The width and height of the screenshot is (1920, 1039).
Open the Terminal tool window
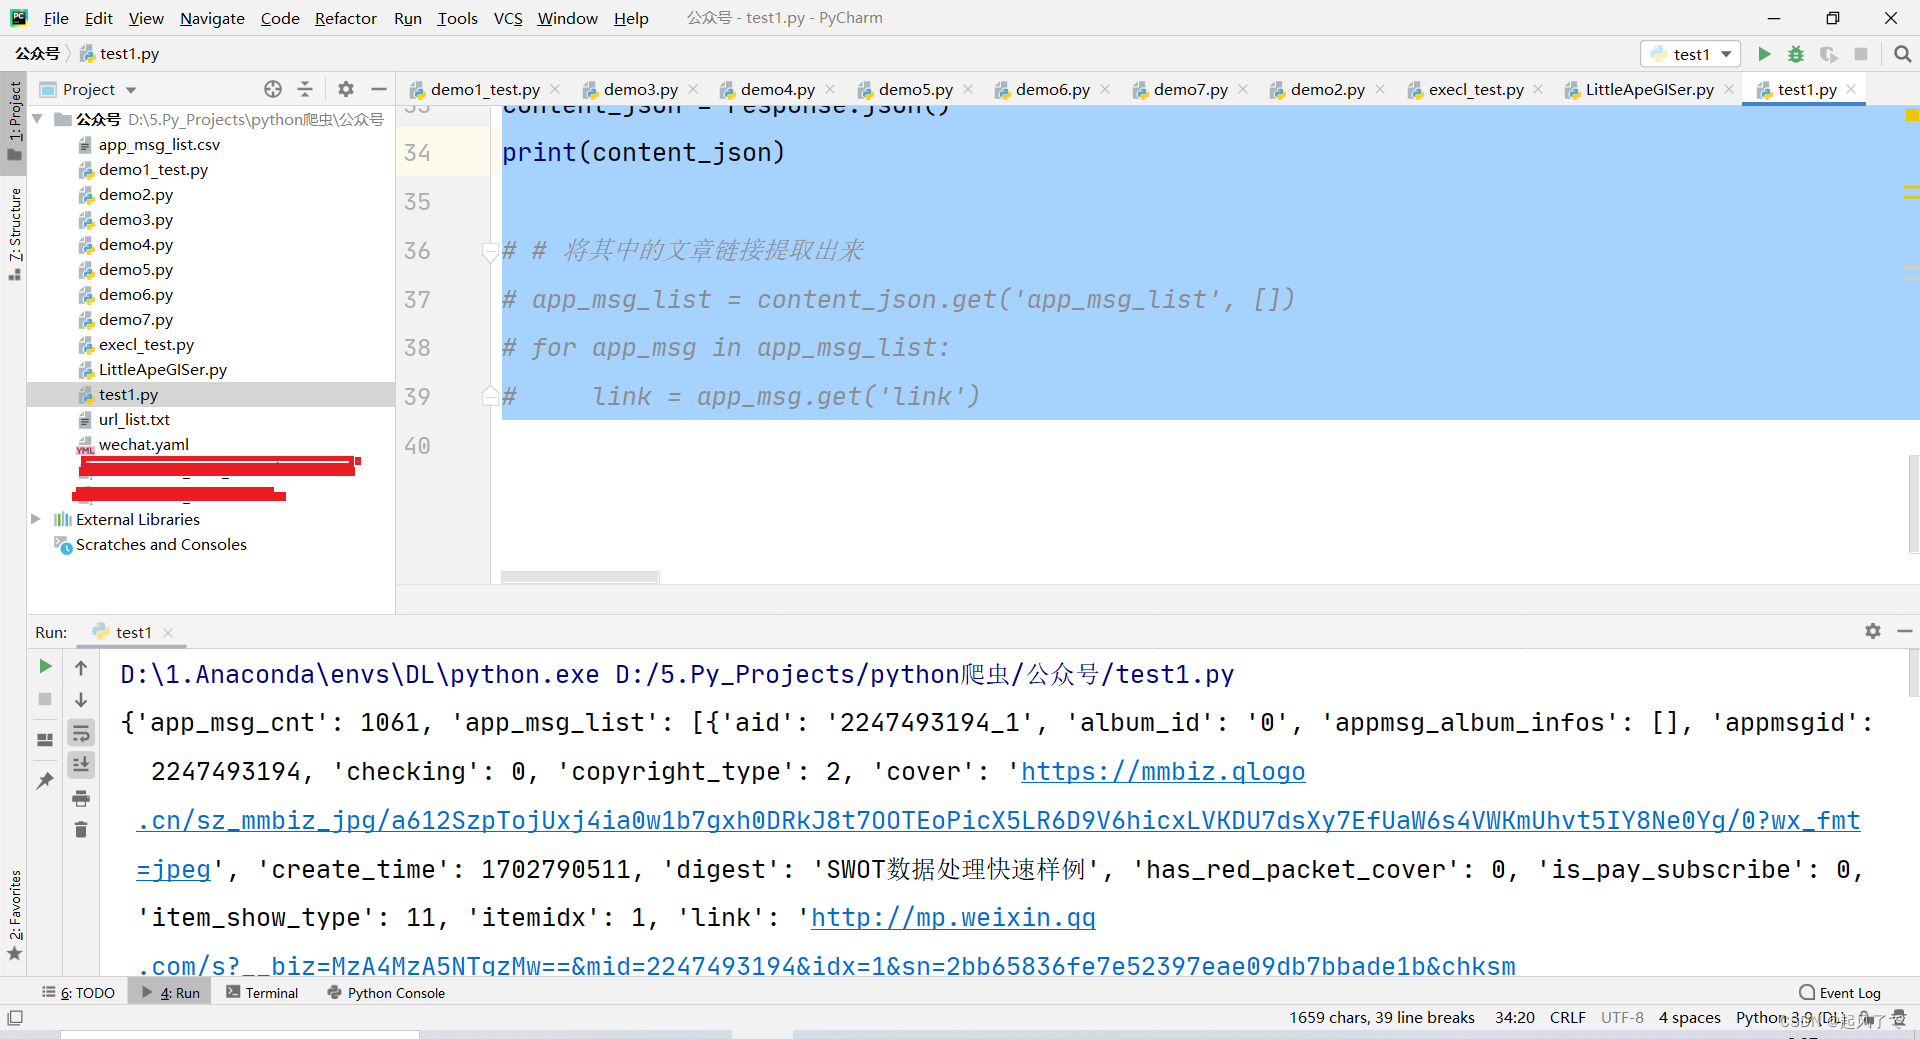(x=262, y=993)
